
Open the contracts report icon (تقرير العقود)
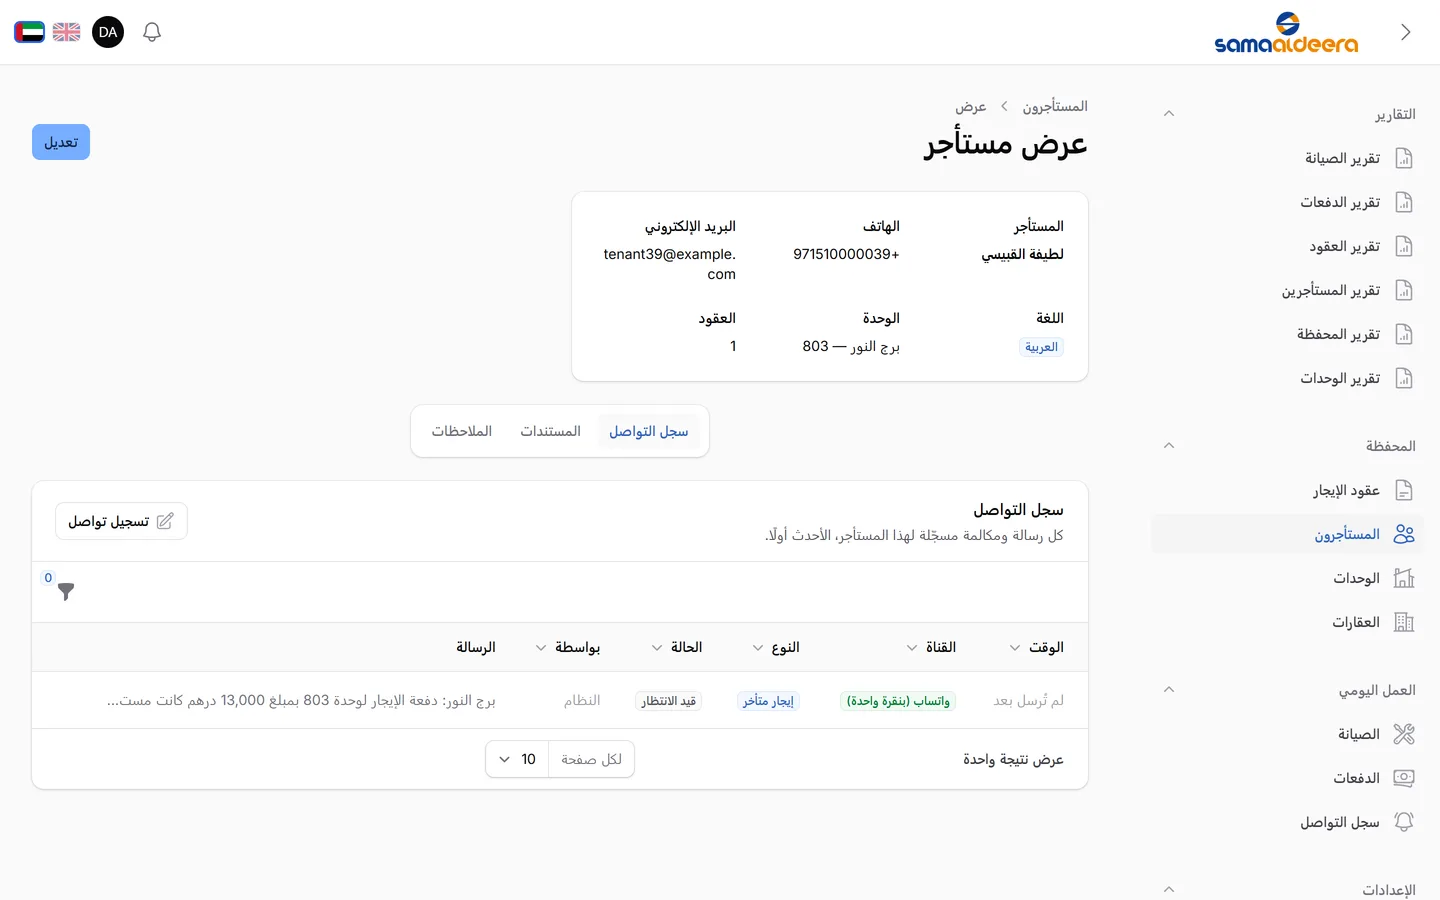point(1404,246)
